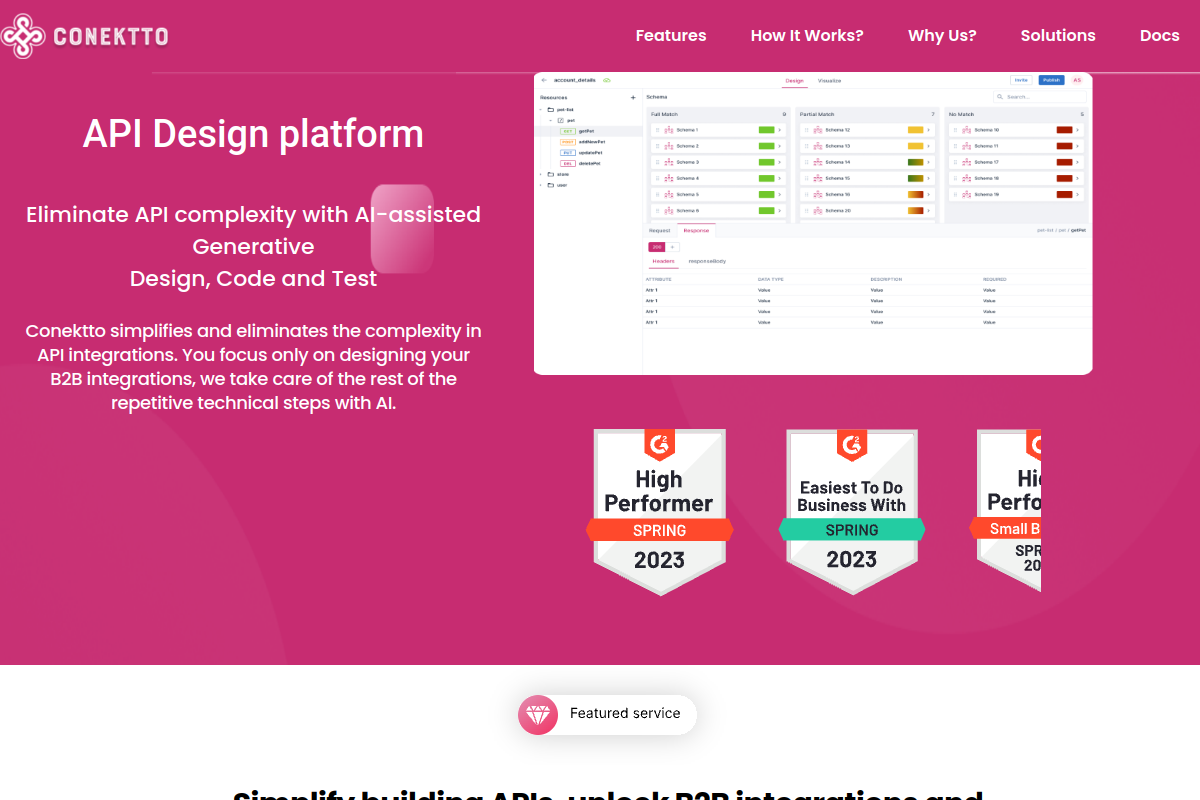Go to the Why Us? section
This screenshot has height=800, width=1200.
(942, 35)
